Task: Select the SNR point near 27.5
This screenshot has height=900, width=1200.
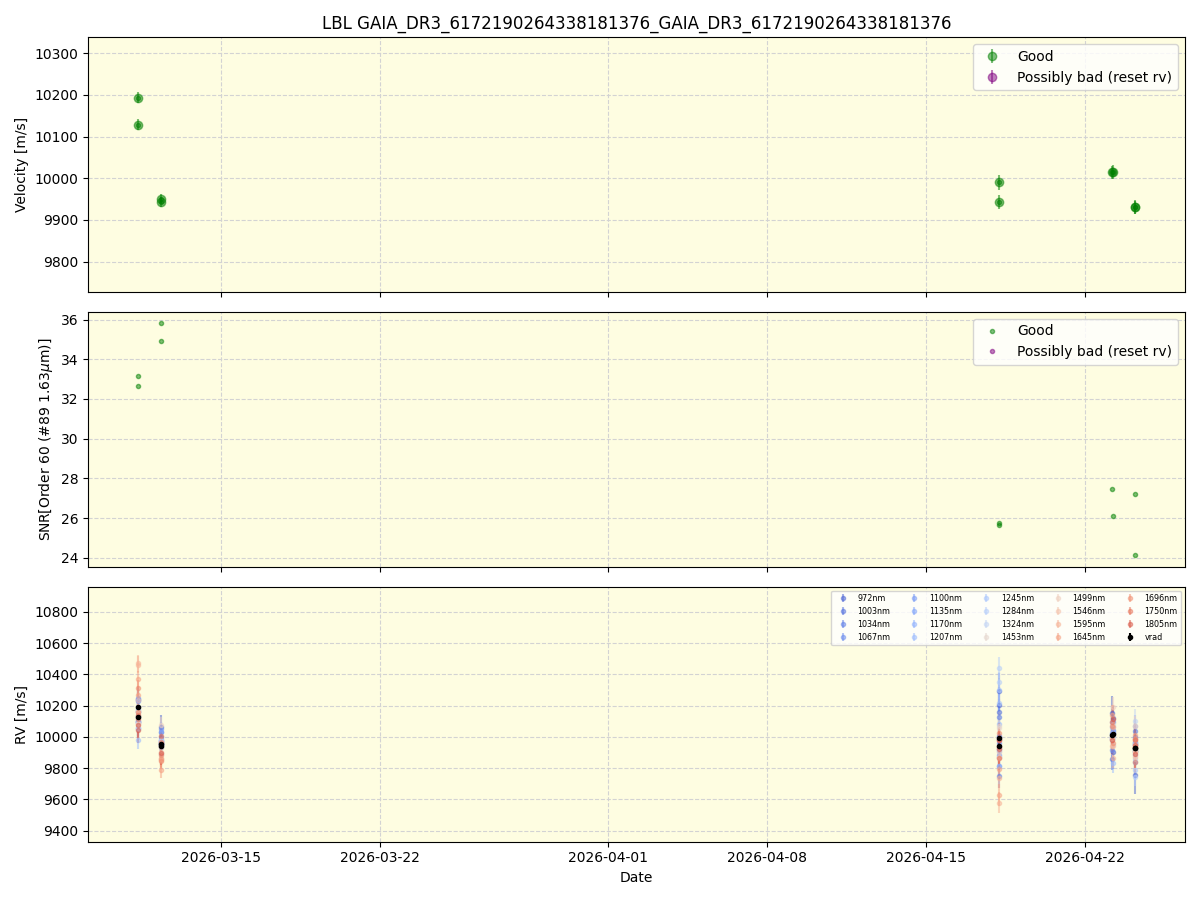Action: (x=1112, y=489)
